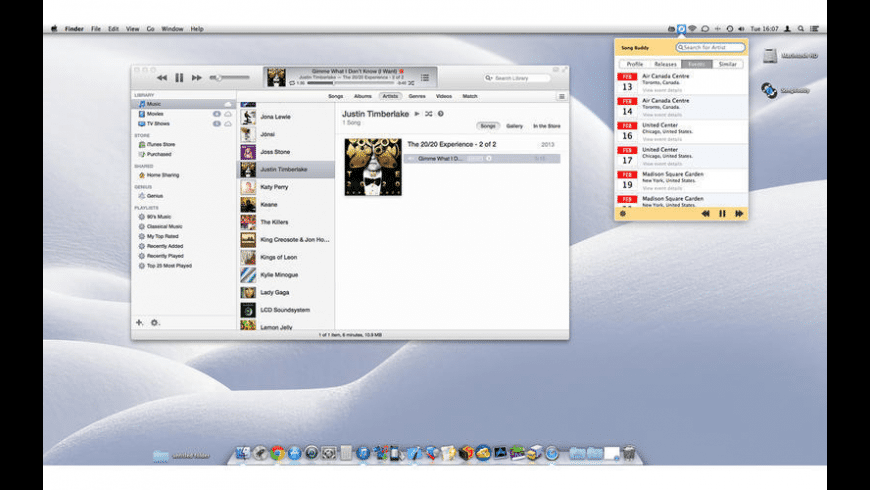Image resolution: width=870 pixels, height=490 pixels.
Task: Open the Go menu
Action: 150,29
